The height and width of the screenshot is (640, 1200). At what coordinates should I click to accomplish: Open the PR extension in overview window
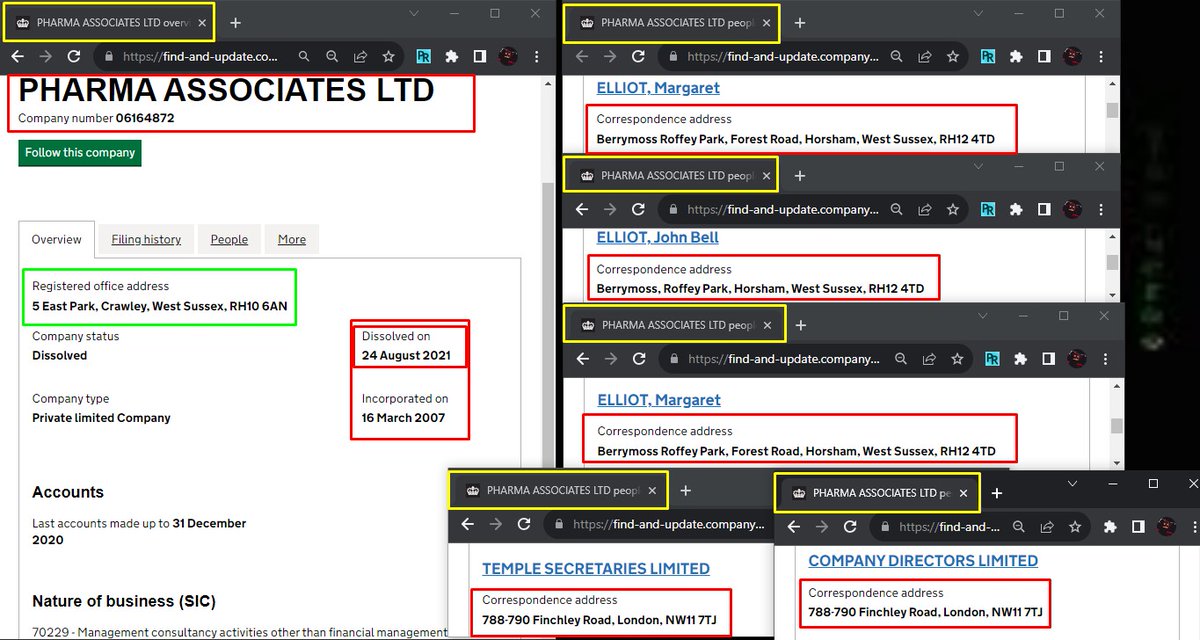424,57
